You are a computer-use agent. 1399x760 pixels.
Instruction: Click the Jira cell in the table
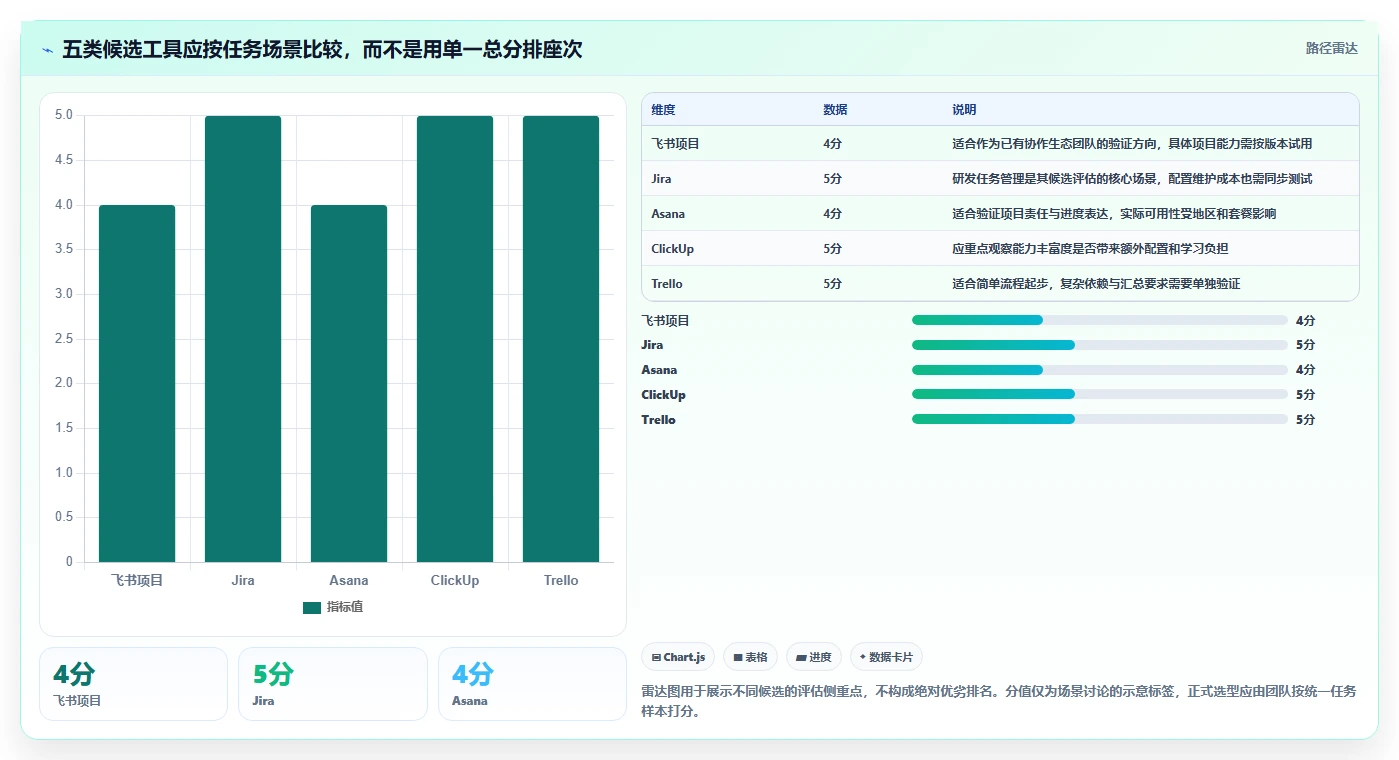pyautogui.click(x=661, y=179)
